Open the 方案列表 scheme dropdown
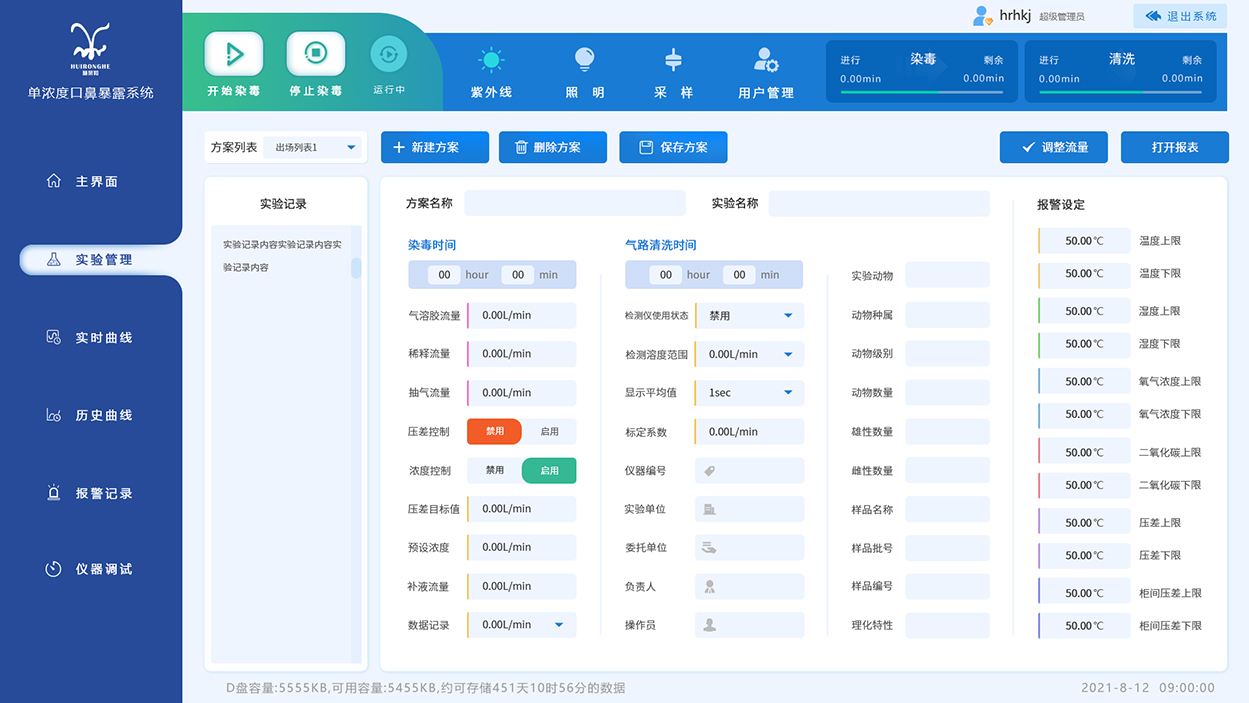 (x=311, y=147)
